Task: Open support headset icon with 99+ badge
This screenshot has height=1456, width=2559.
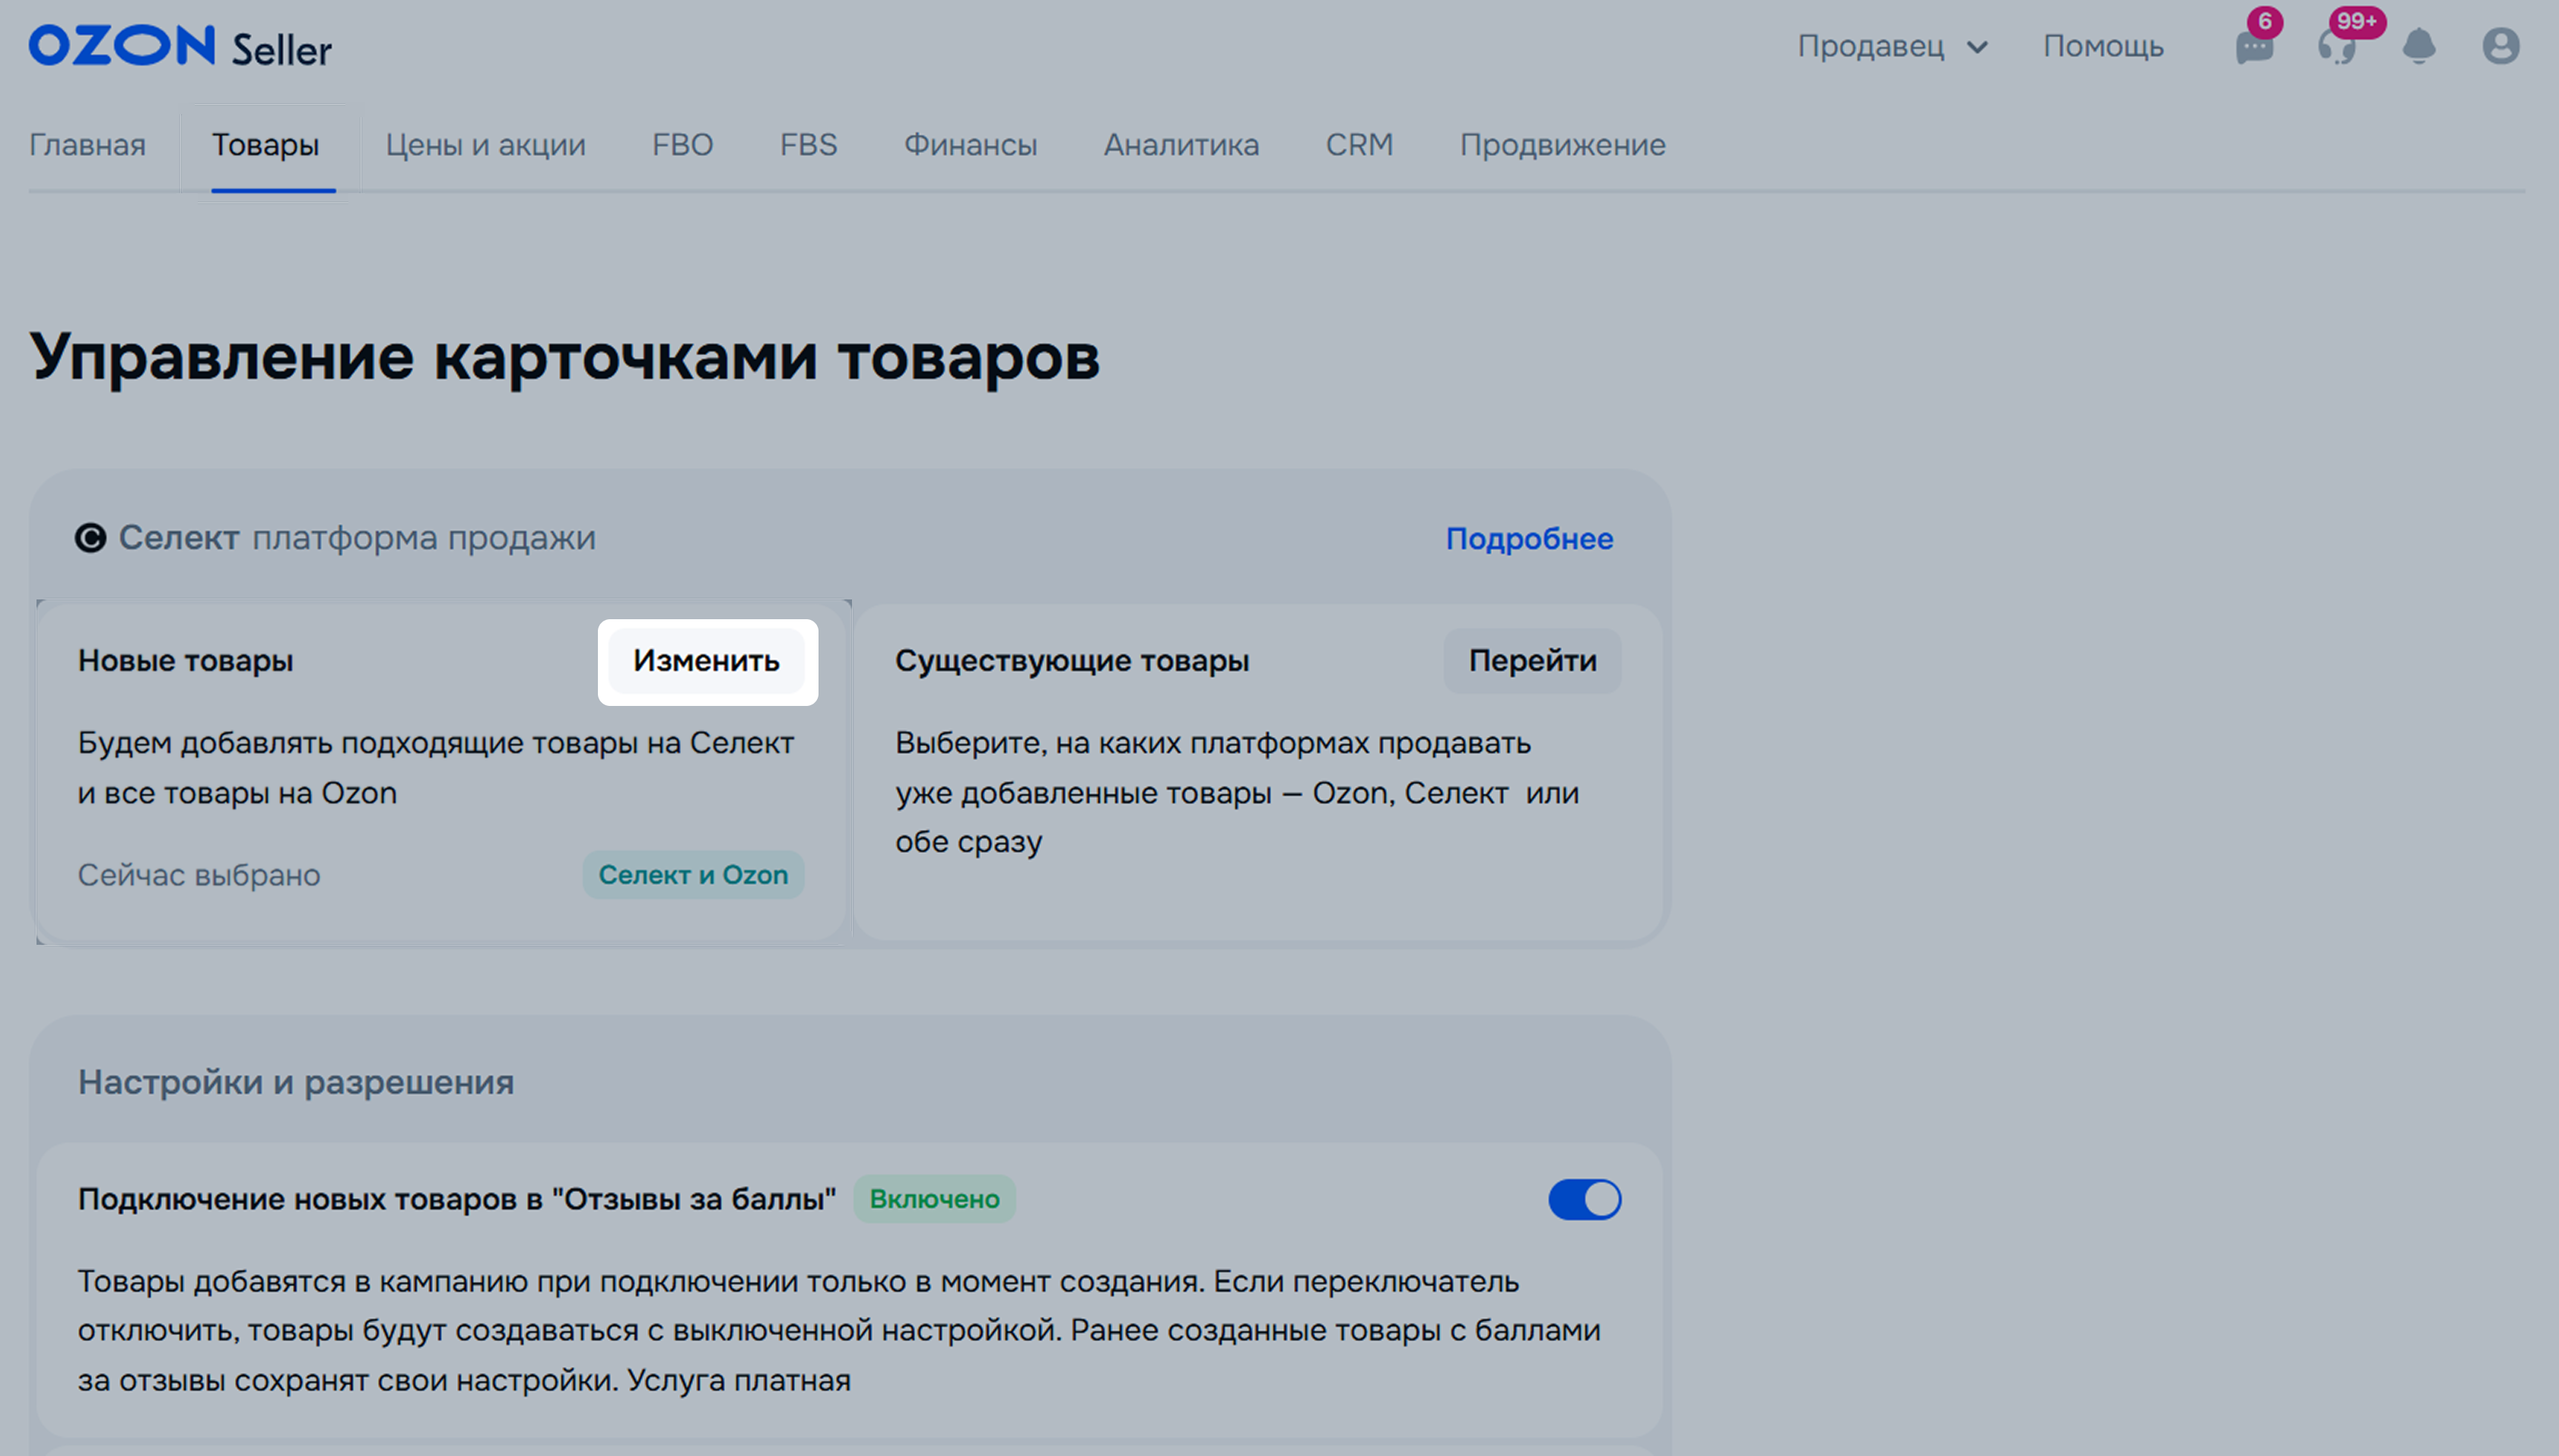Action: coord(2337,46)
